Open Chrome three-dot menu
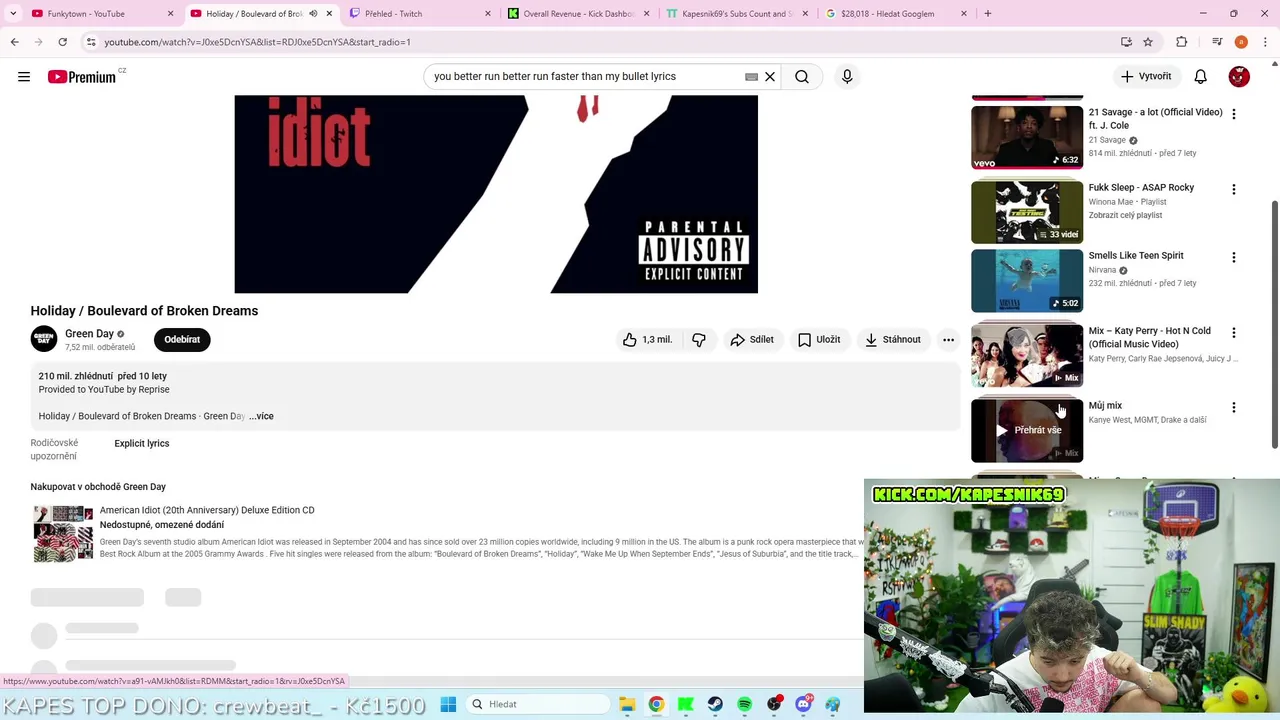Viewport: 1280px width, 720px height. (x=1263, y=42)
